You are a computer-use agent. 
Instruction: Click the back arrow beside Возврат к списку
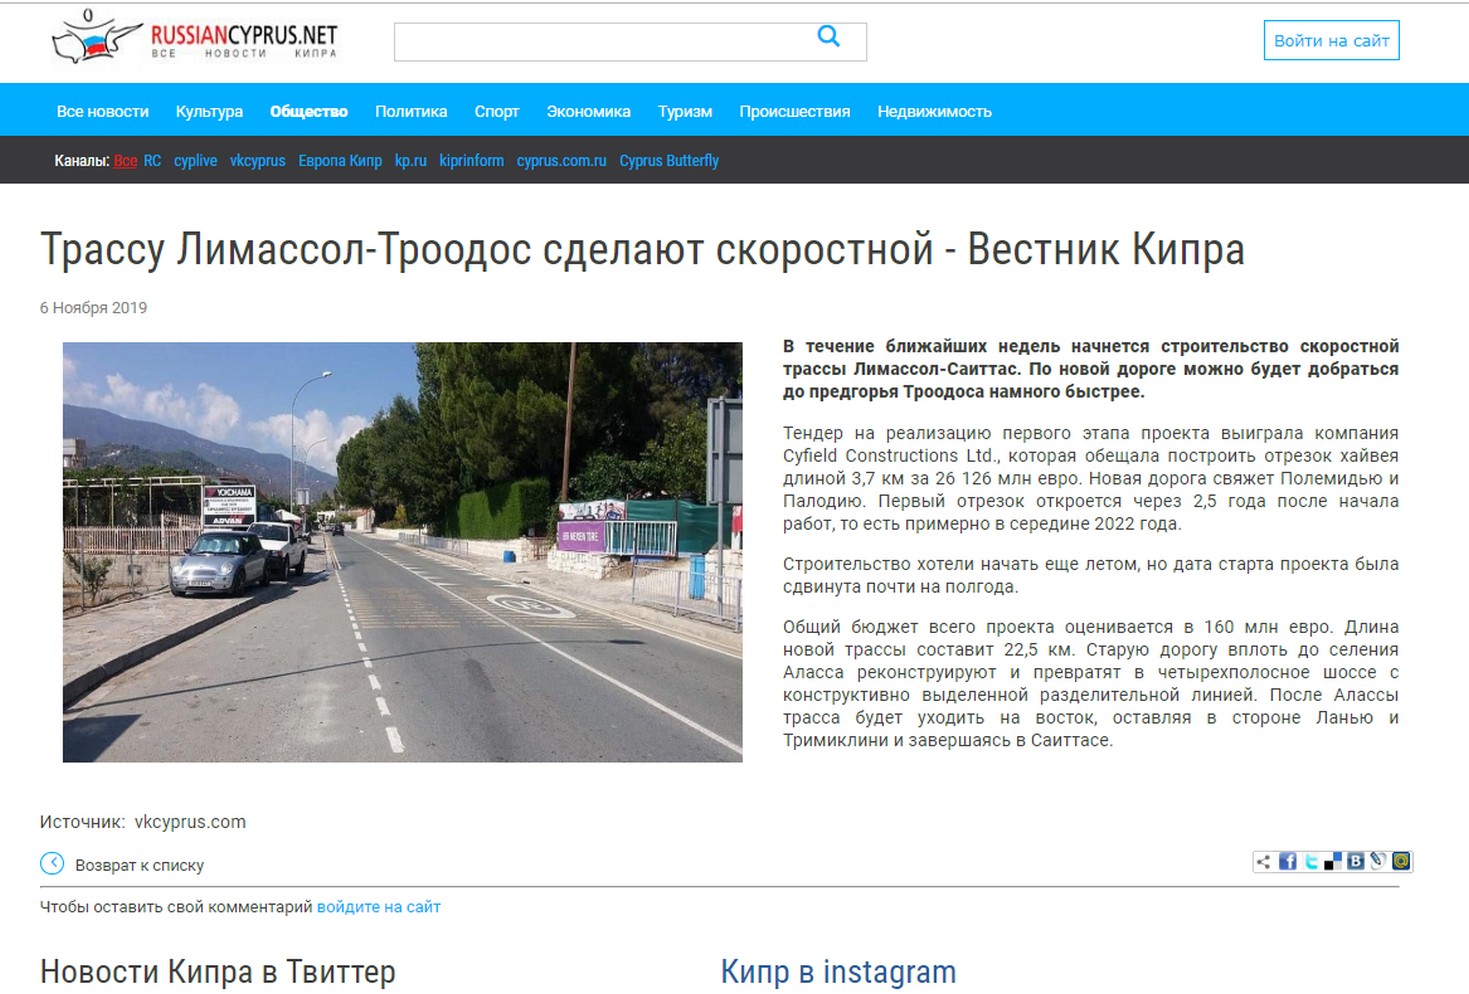coord(52,864)
